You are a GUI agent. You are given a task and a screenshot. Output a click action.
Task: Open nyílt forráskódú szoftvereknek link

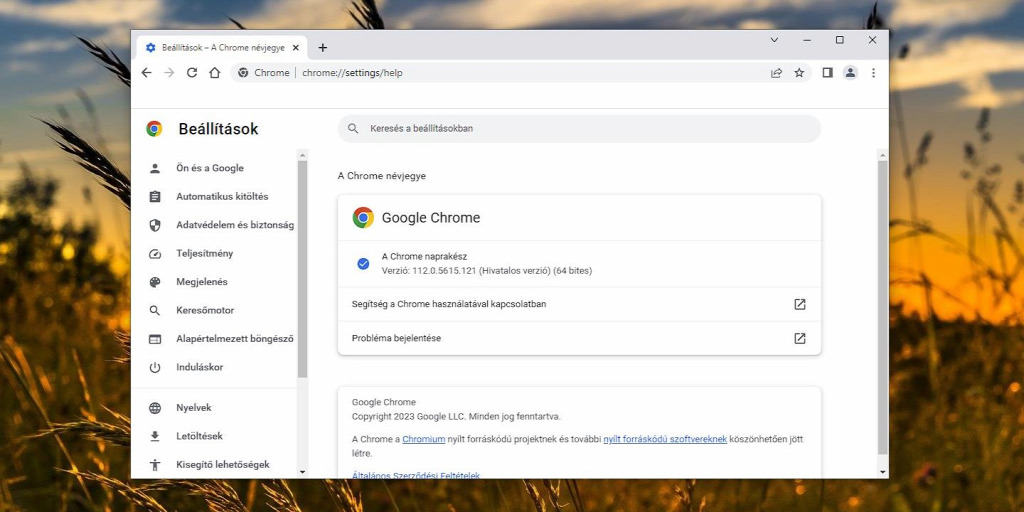[x=664, y=439]
